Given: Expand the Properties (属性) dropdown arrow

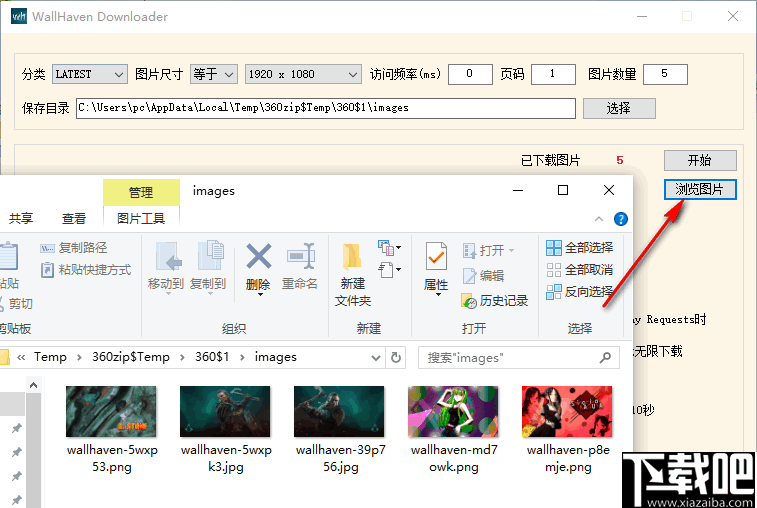Looking at the screenshot, I should (438, 294).
